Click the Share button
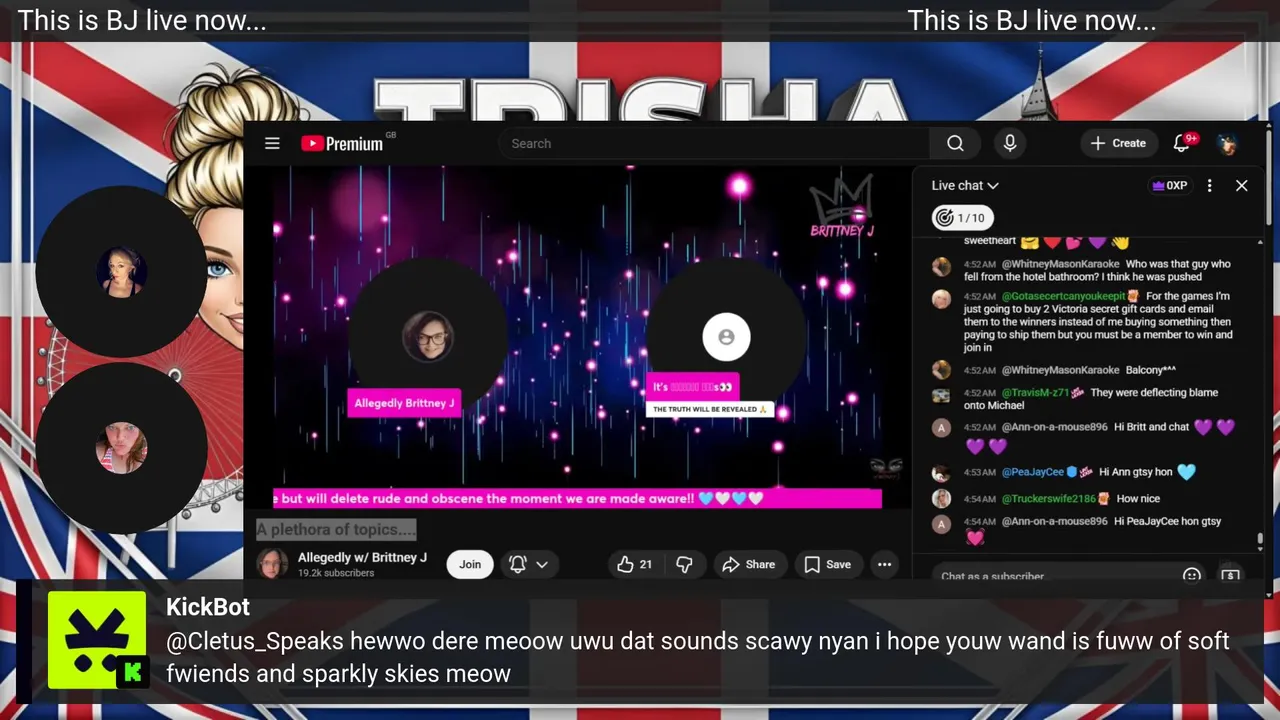Viewport: 1280px width, 720px height. pyautogui.click(x=749, y=564)
